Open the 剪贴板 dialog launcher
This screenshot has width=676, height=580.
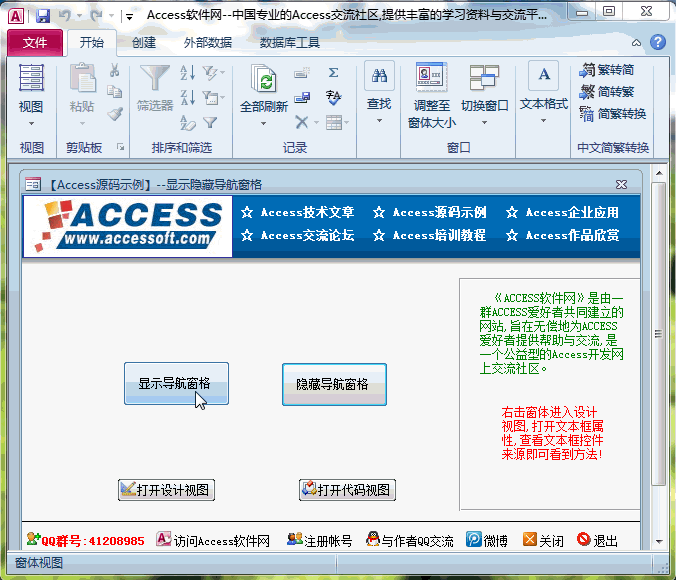(x=120, y=147)
